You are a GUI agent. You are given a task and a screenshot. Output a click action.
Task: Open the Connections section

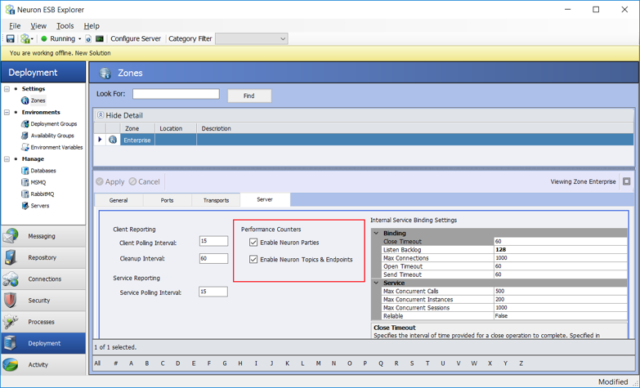43,279
